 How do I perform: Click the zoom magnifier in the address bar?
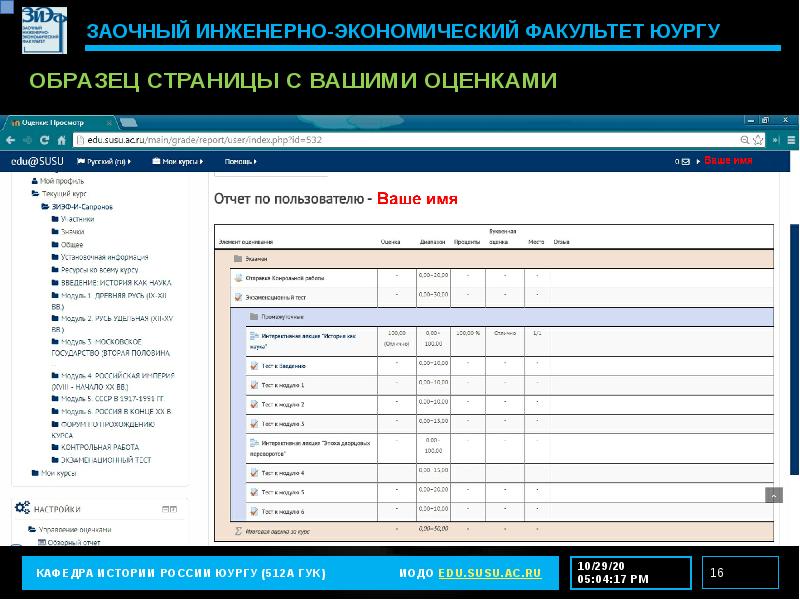coord(746,140)
